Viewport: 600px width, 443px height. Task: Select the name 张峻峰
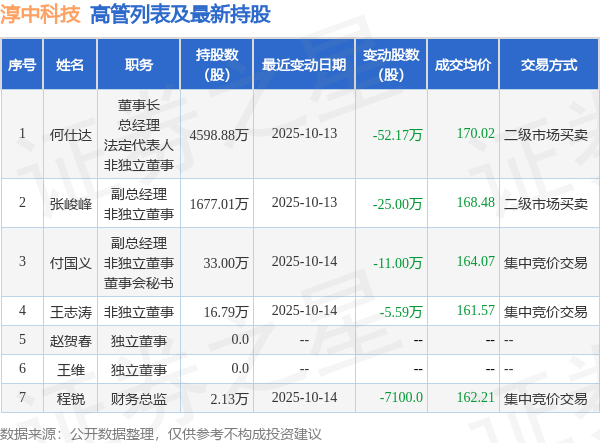[x=71, y=204]
